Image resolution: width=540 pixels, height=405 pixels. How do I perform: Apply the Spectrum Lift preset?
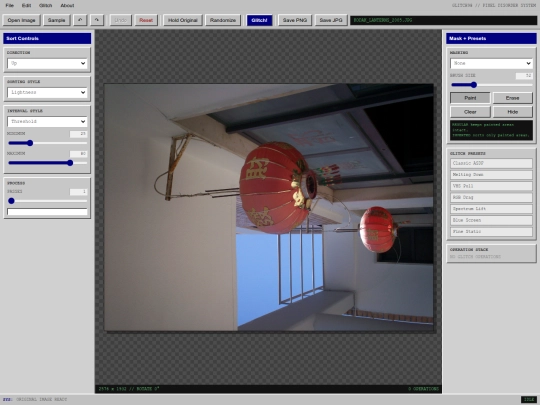click(x=491, y=209)
